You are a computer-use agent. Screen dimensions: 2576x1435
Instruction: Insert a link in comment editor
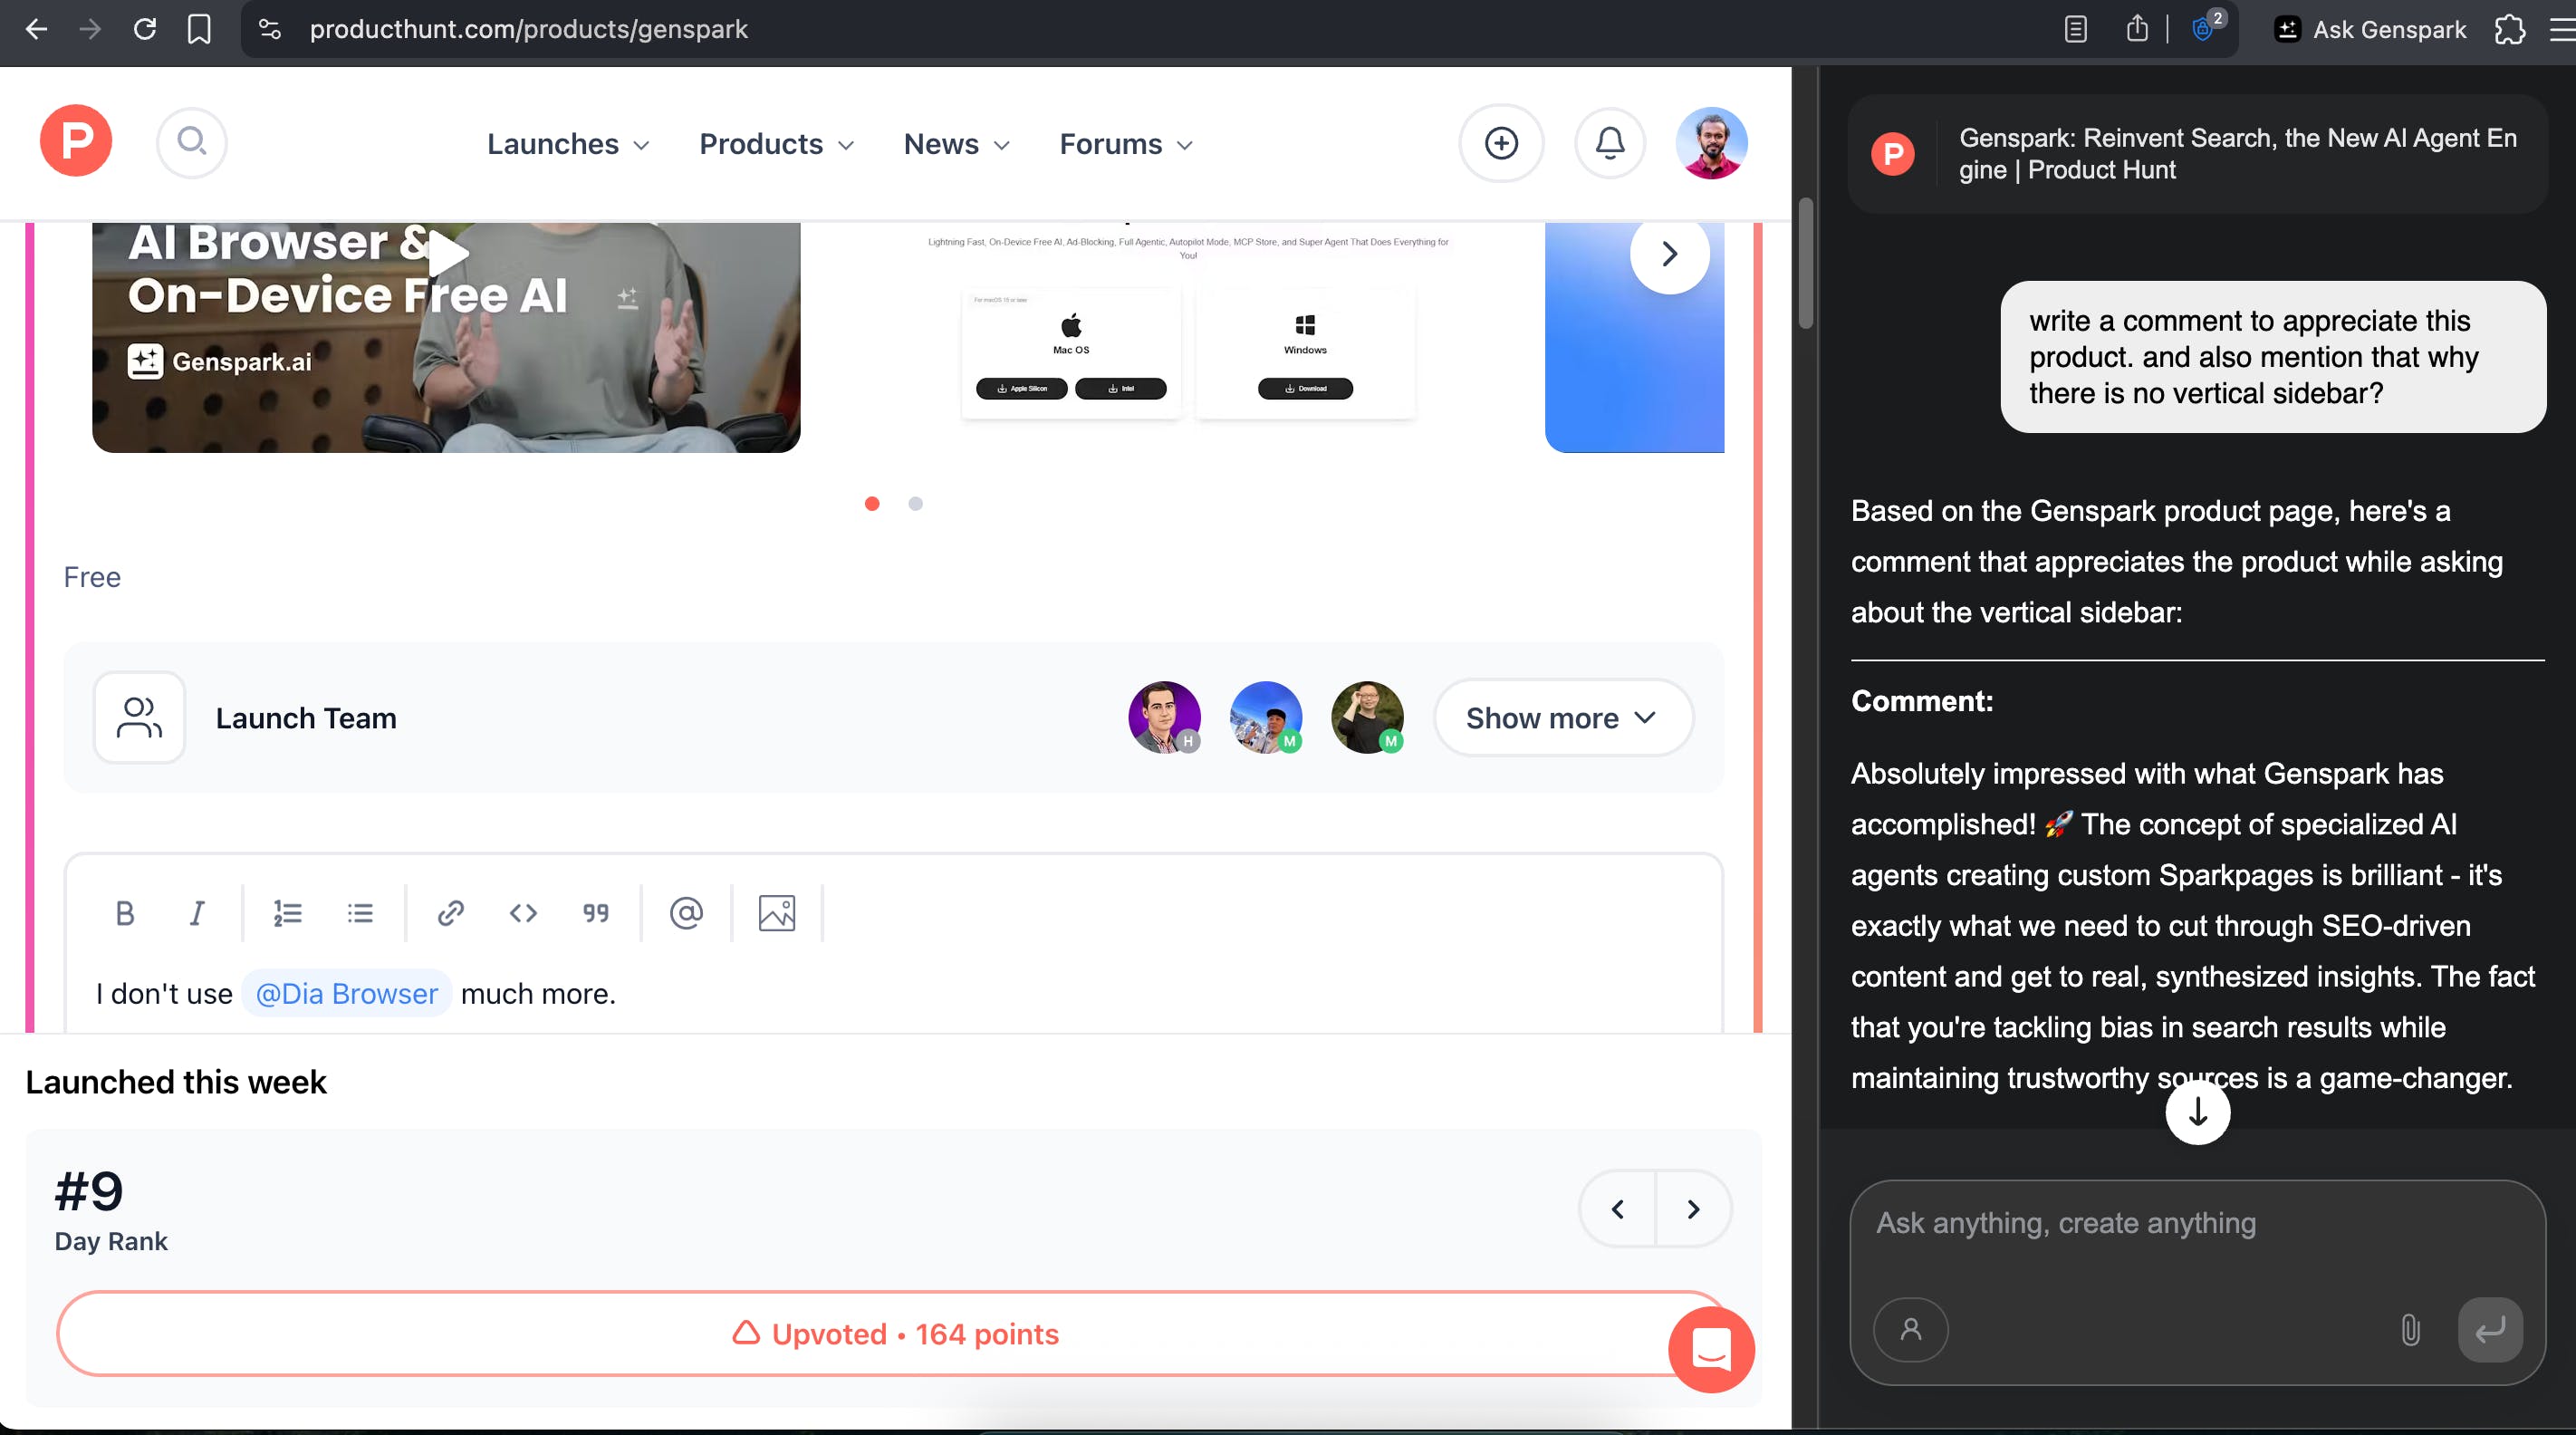click(451, 913)
